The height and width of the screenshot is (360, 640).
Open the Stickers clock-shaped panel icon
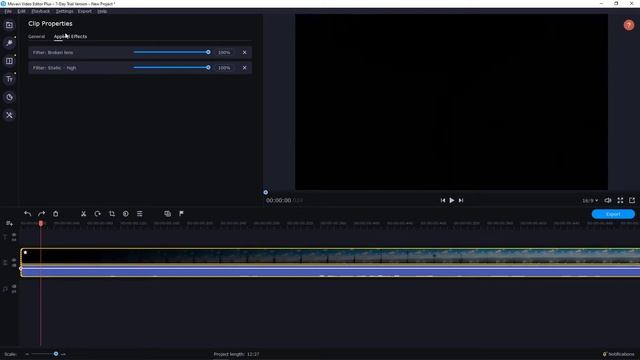[9, 97]
